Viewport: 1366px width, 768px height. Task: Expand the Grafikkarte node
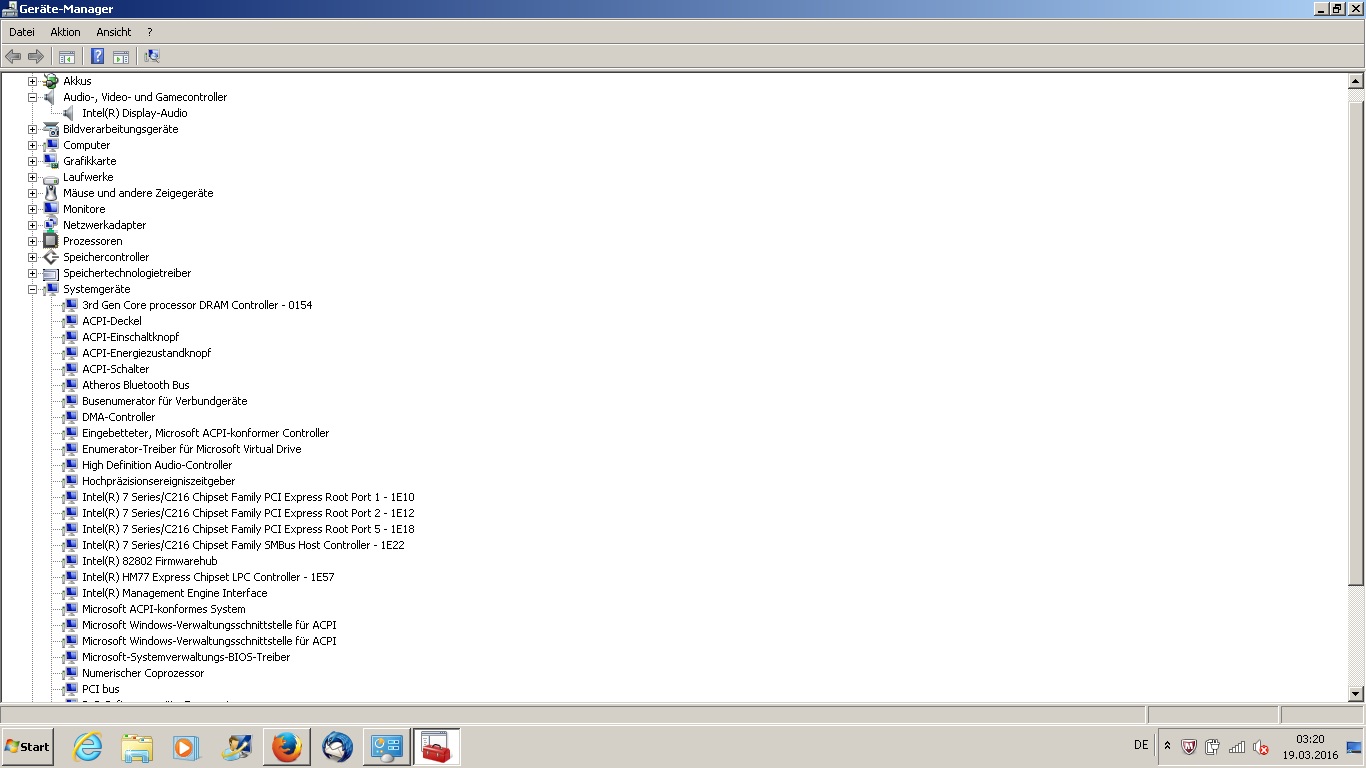(x=32, y=161)
